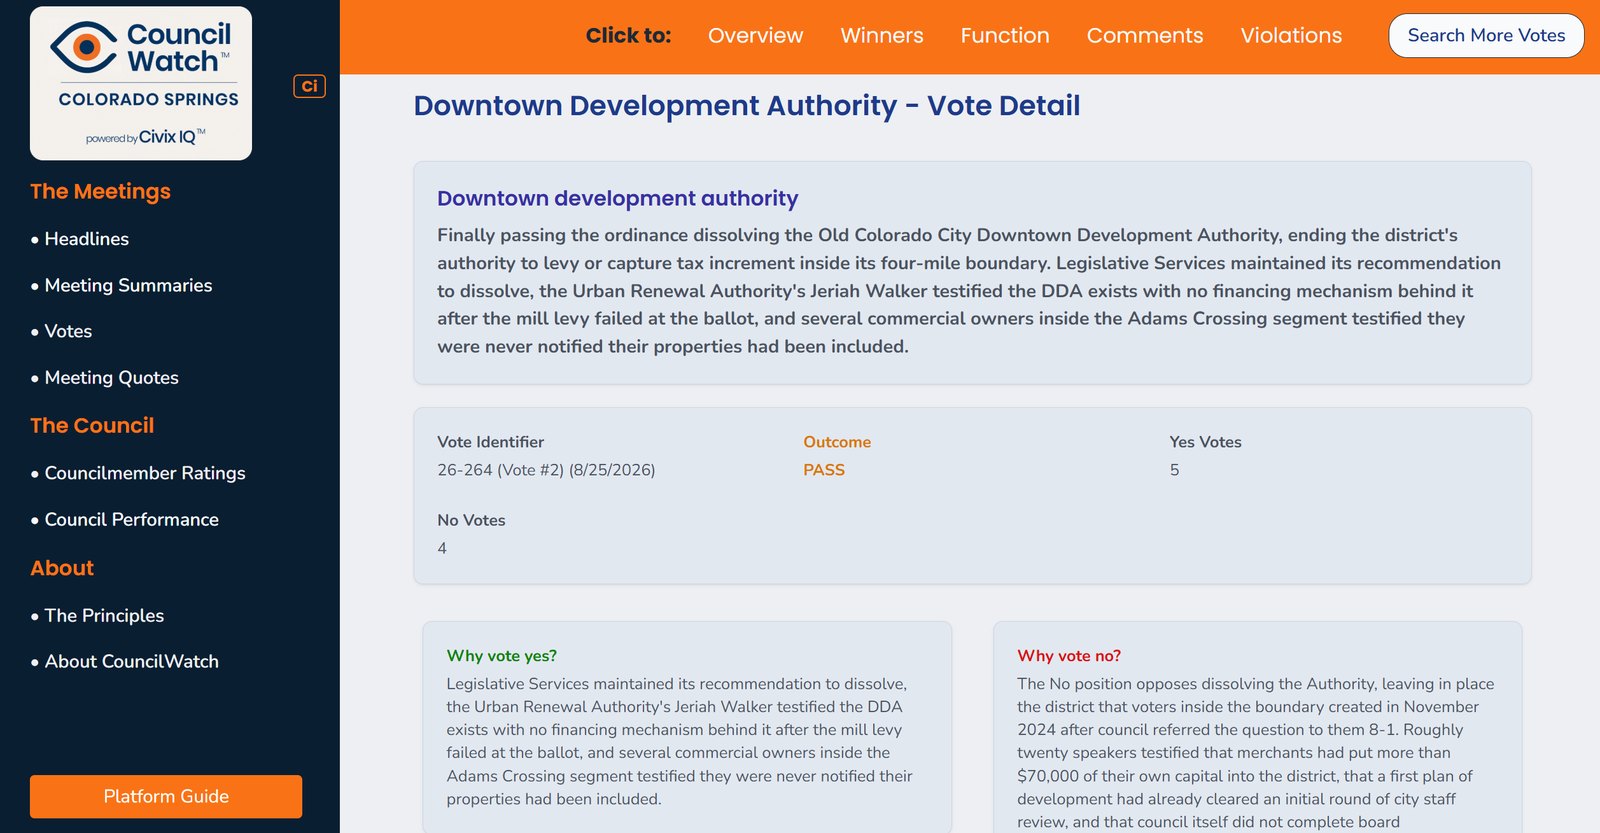Click the 'Why vote no?' heading

pos(1069,656)
